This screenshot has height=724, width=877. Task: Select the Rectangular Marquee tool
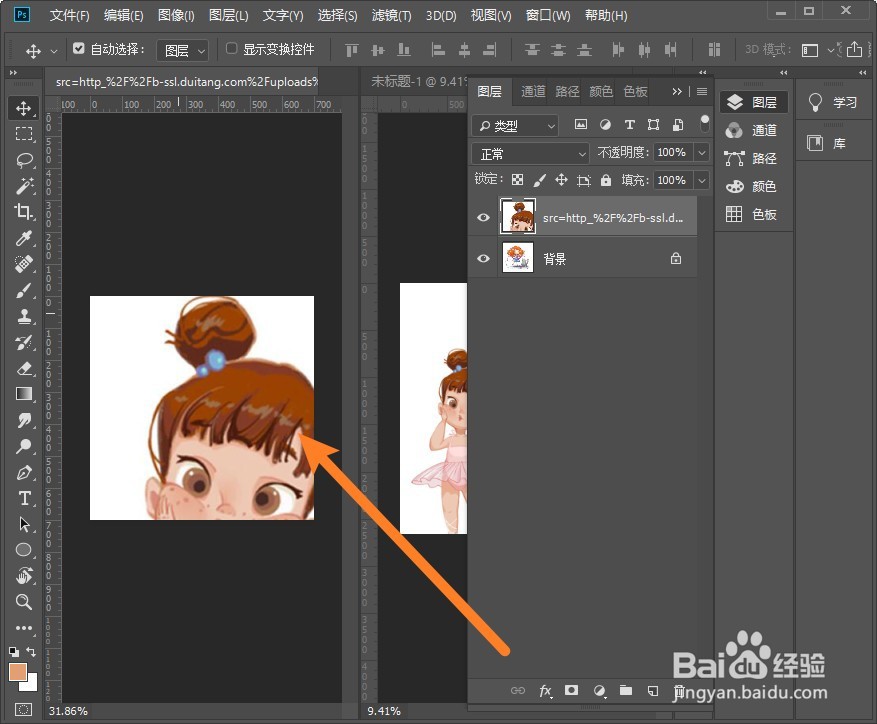(x=23, y=134)
